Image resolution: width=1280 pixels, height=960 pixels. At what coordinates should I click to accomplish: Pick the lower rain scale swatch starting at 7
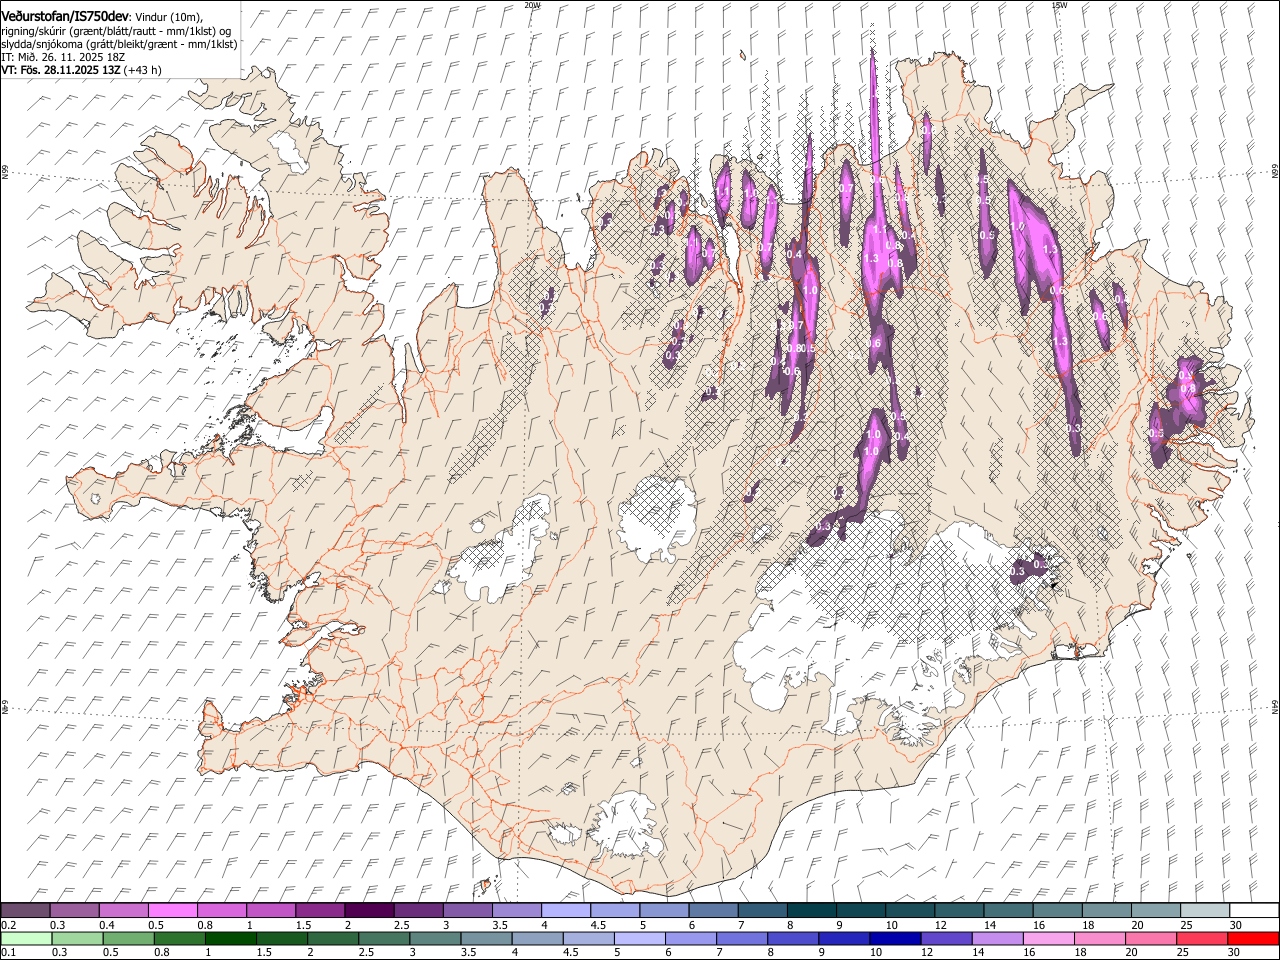tap(741, 938)
